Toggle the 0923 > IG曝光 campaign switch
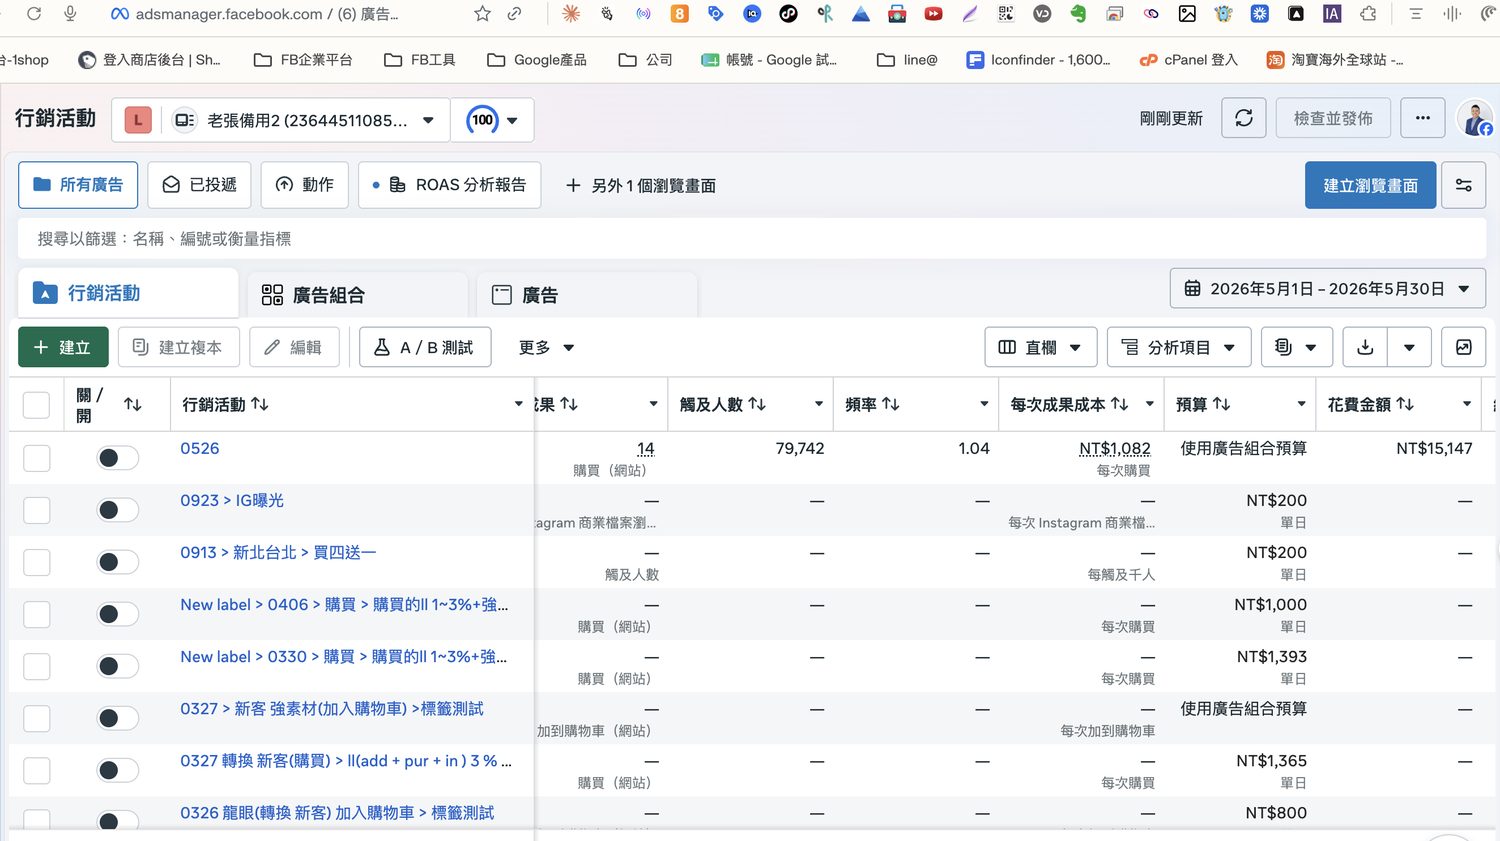 coord(117,510)
